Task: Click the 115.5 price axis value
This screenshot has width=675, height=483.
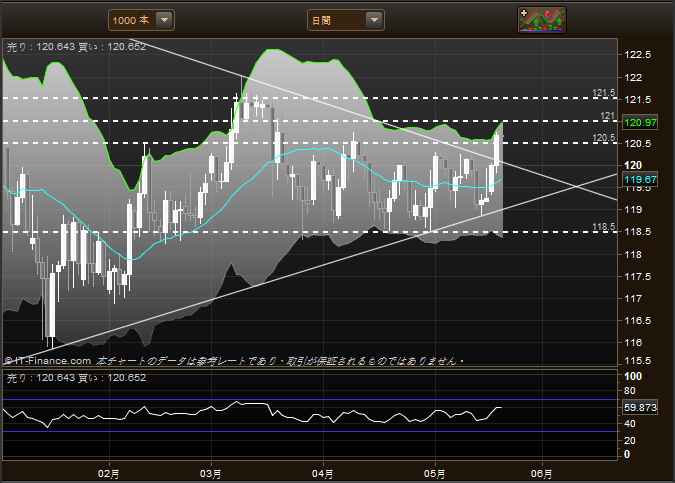Action: coord(638,361)
